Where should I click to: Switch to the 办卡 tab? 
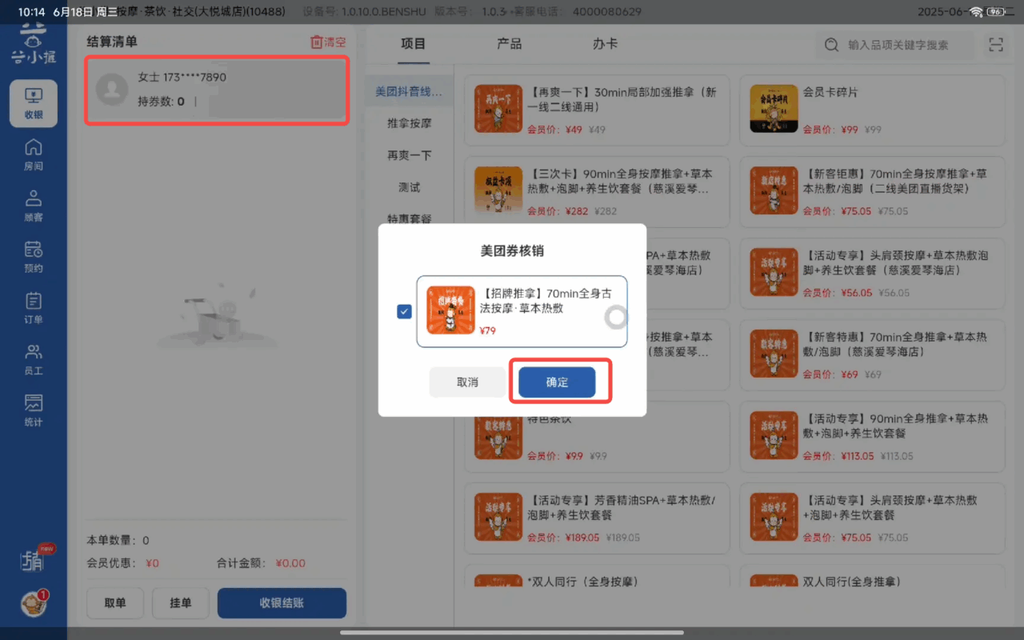605,44
